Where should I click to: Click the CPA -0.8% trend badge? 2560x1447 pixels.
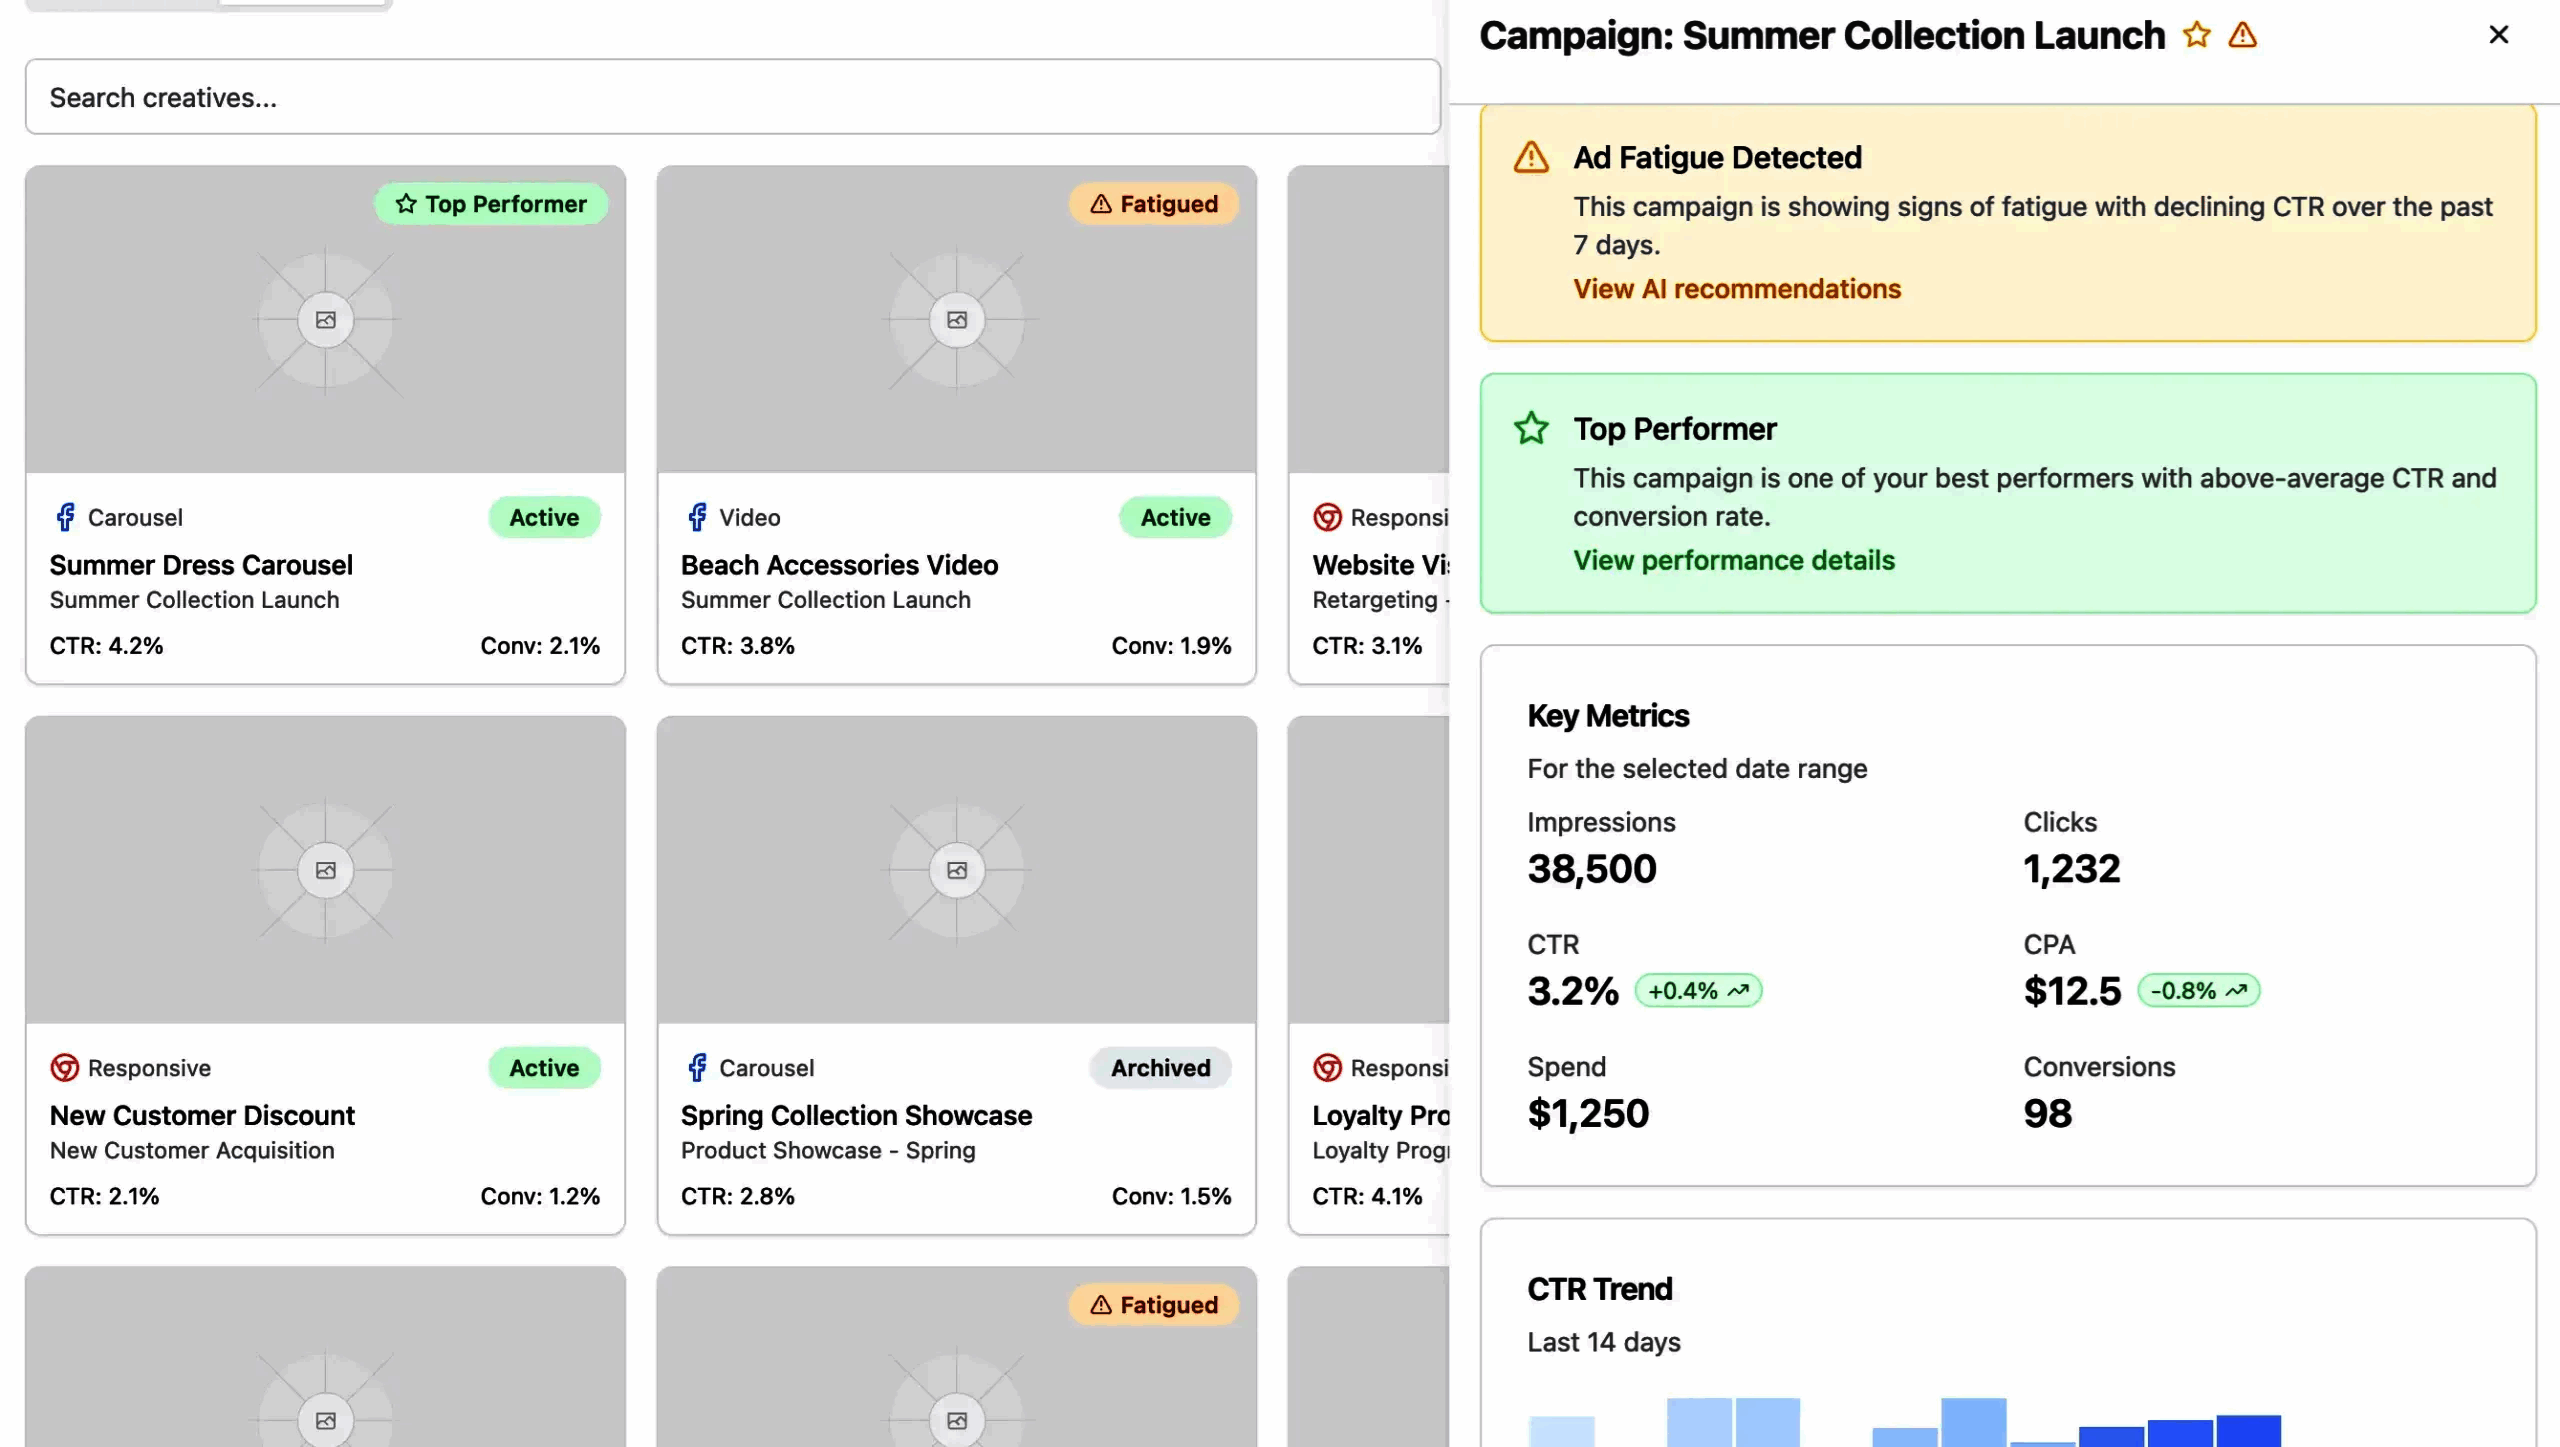2198,991
